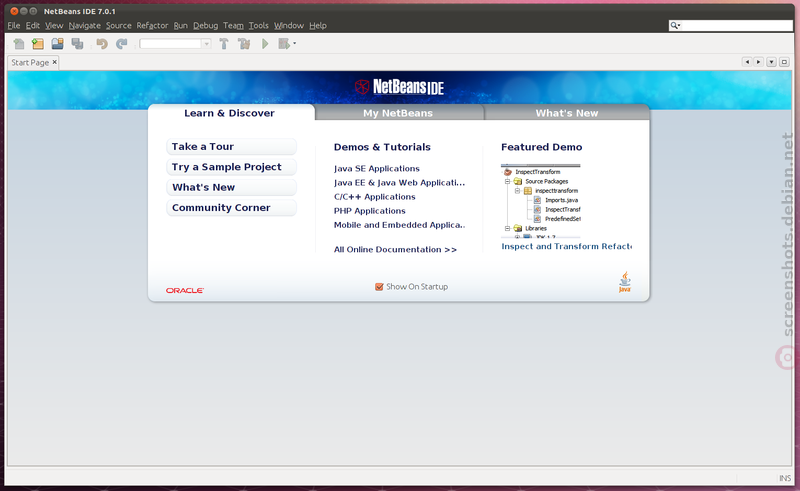Open the Debug Project dropdown arrow
Viewport: 800px width, 491px height.
pyautogui.click(x=294, y=44)
